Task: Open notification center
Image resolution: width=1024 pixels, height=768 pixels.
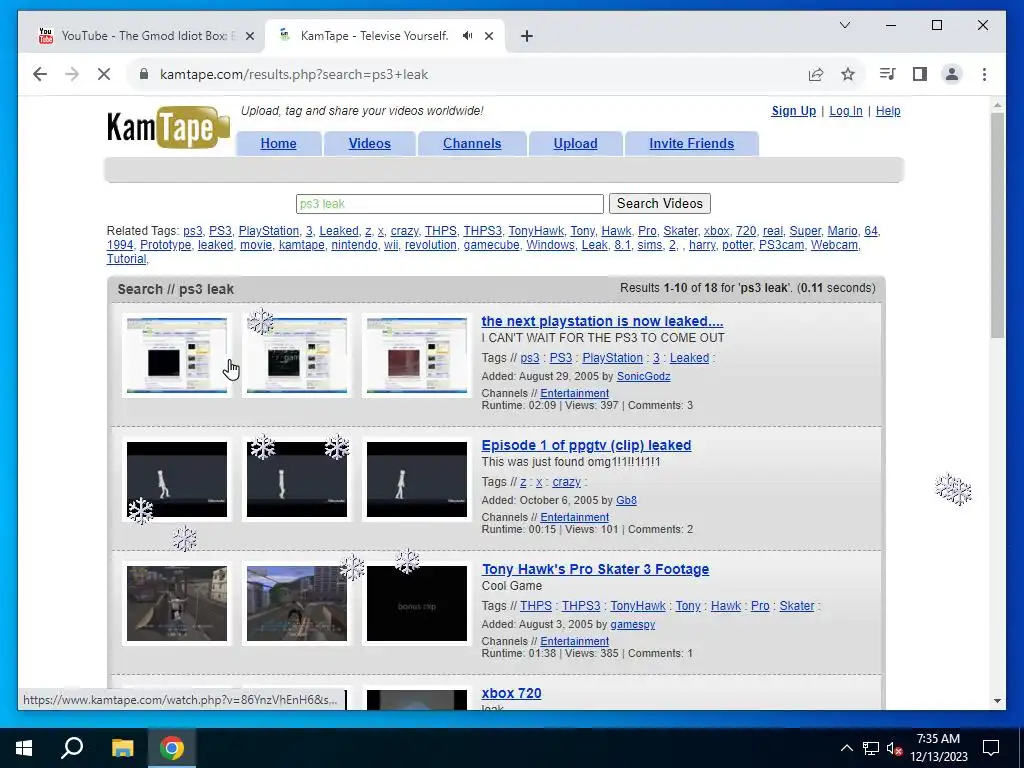Action: click(991, 748)
